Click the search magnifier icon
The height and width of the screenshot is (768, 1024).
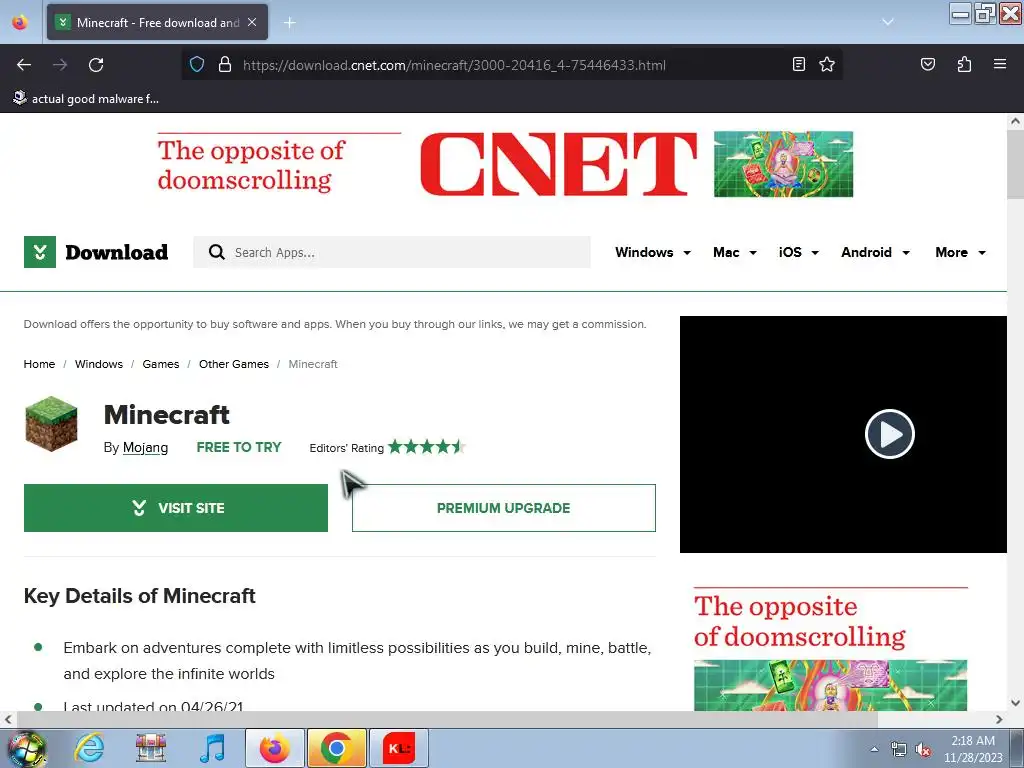click(216, 252)
